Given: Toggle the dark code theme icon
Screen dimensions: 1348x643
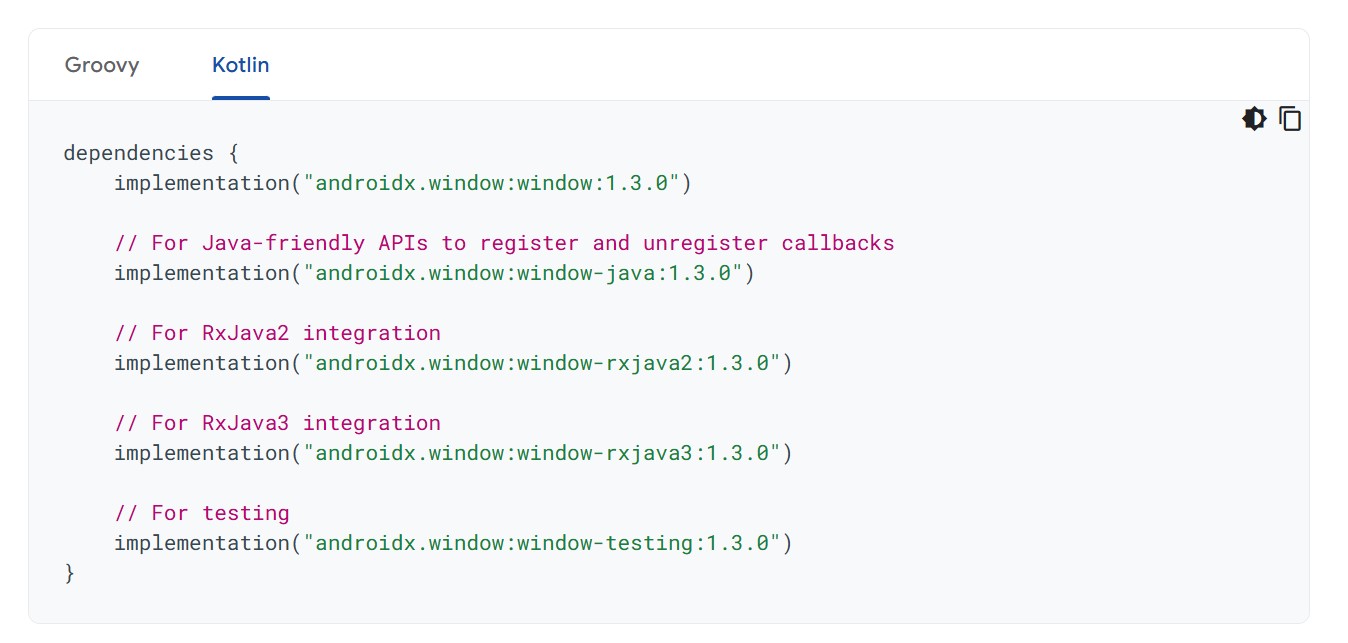Looking at the screenshot, I should tap(1254, 119).
